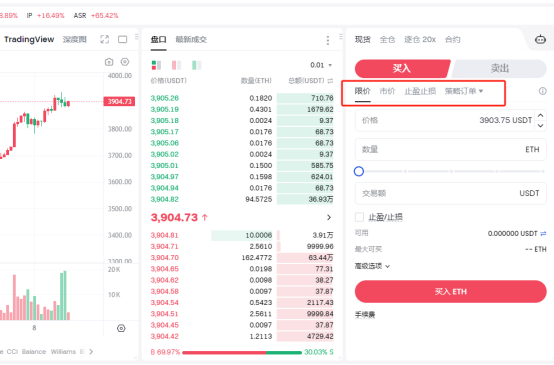
Task: Select the 合约 futures tab
Action: click(x=453, y=40)
